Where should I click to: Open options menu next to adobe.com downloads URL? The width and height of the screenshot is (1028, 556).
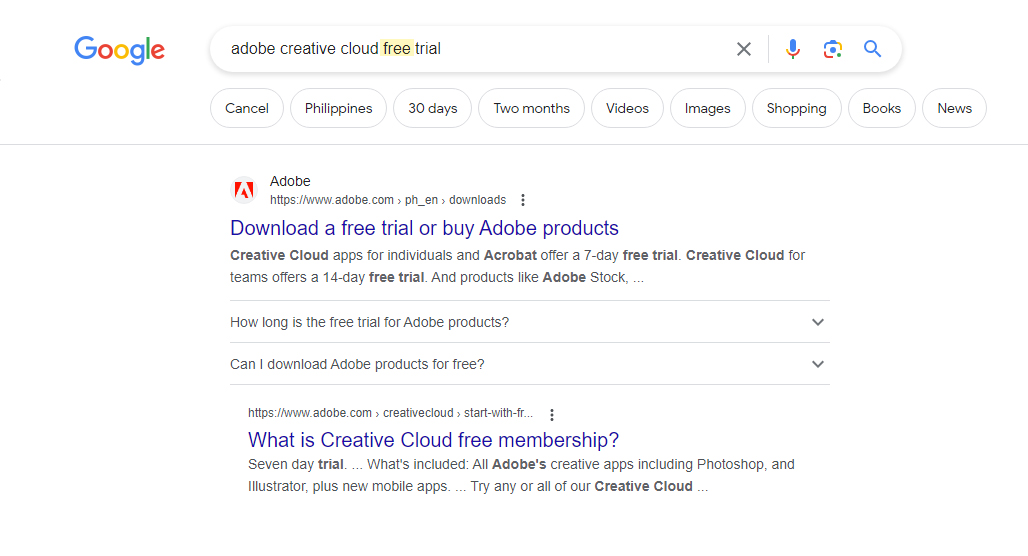(x=523, y=200)
